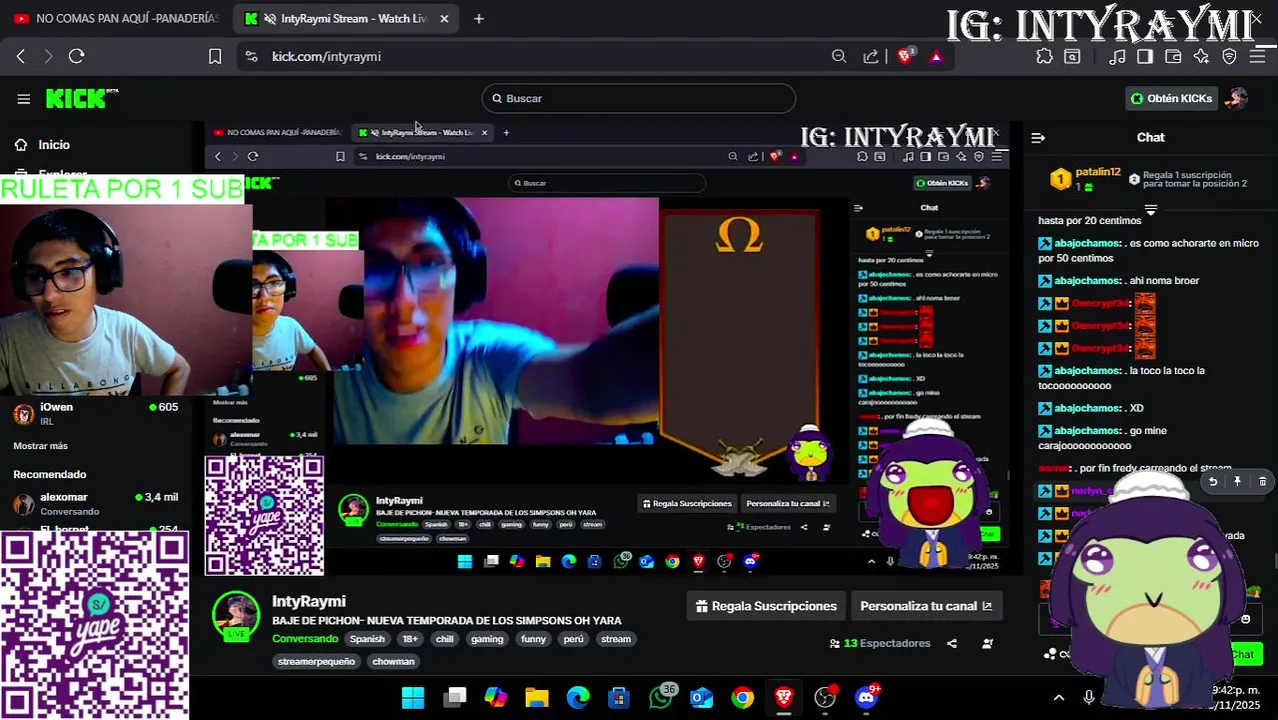Select the chowman tag
The height and width of the screenshot is (720, 1278).
pyautogui.click(x=393, y=661)
